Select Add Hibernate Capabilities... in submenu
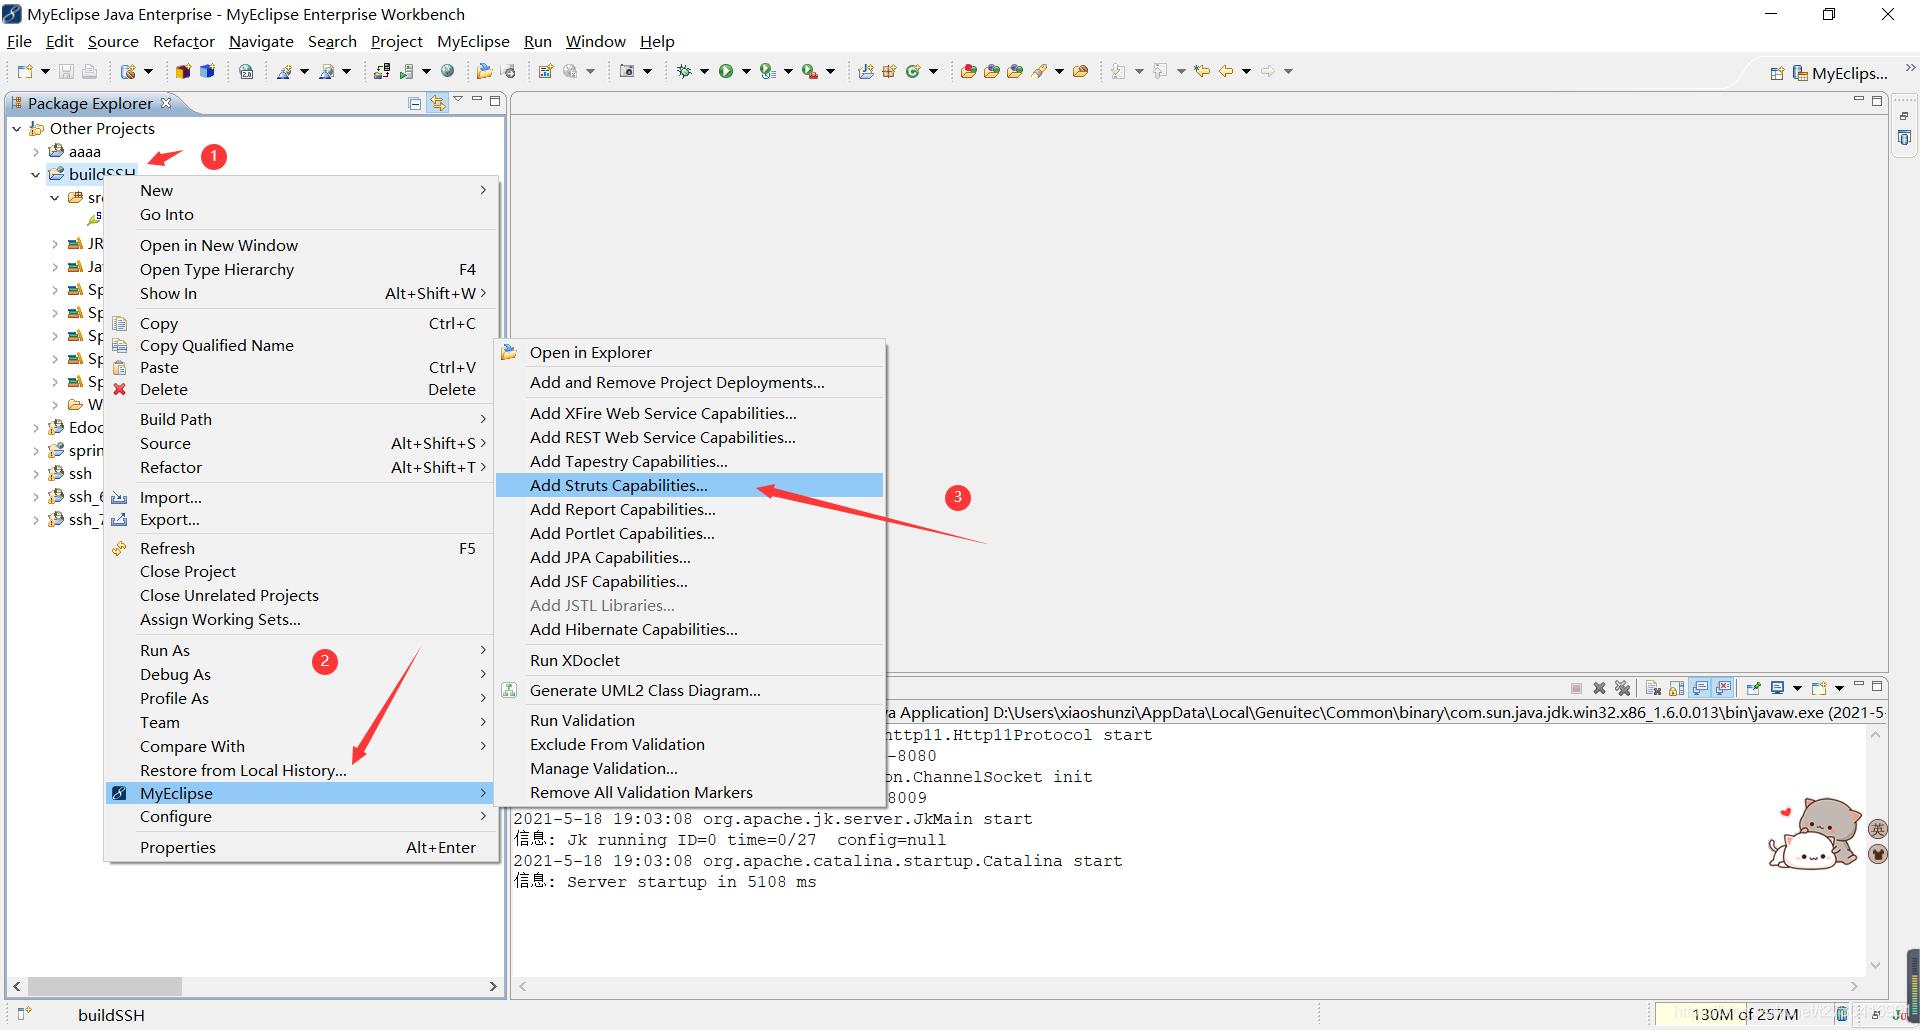 click(689, 629)
